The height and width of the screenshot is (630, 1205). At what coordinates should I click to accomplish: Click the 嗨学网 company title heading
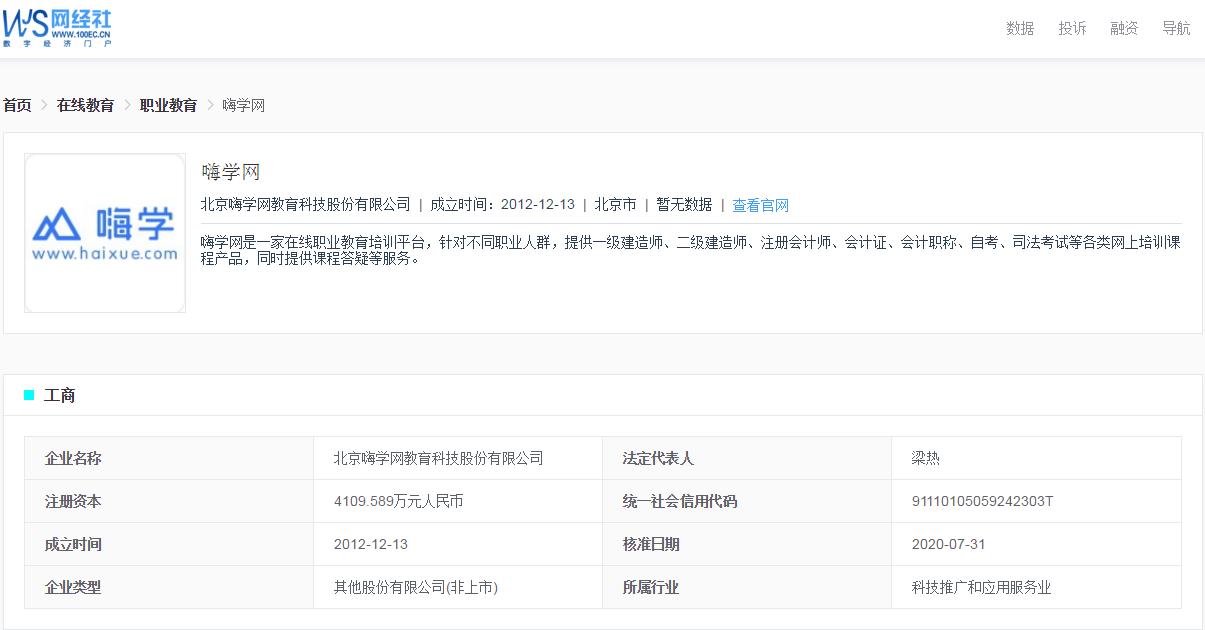pyautogui.click(x=230, y=172)
